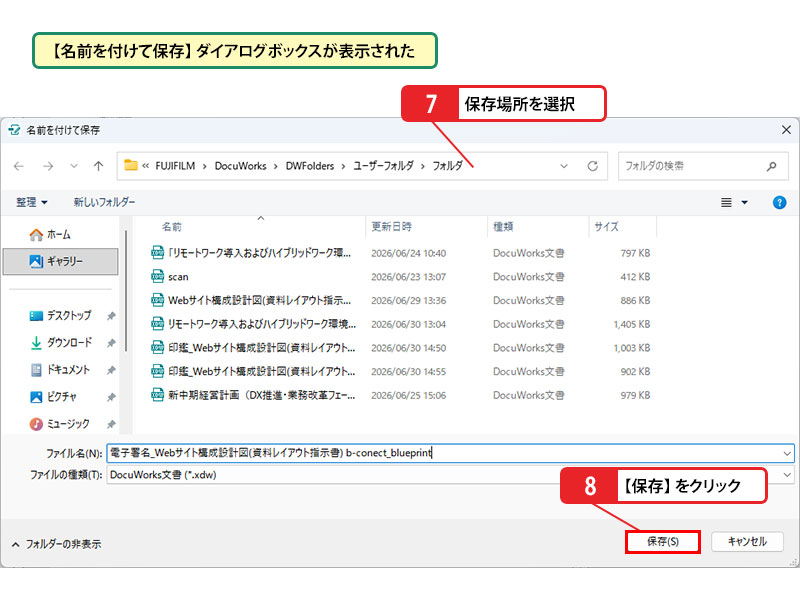
Task: Select ユーザーフォルダ in the breadcrumb path
Action: coord(383,166)
